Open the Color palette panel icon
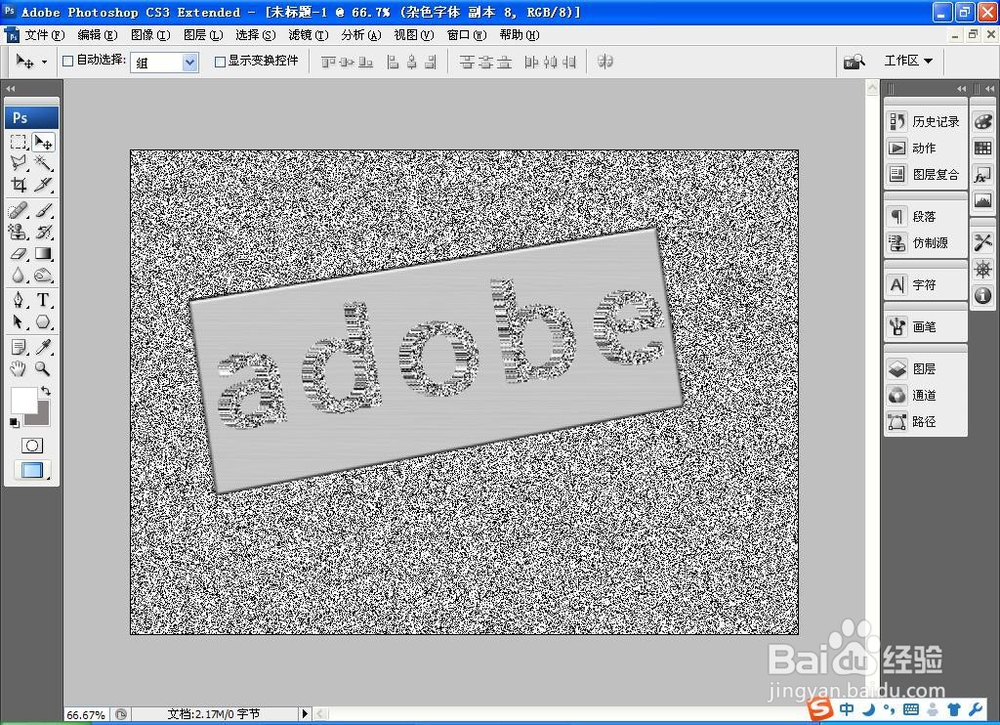 point(983,121)
